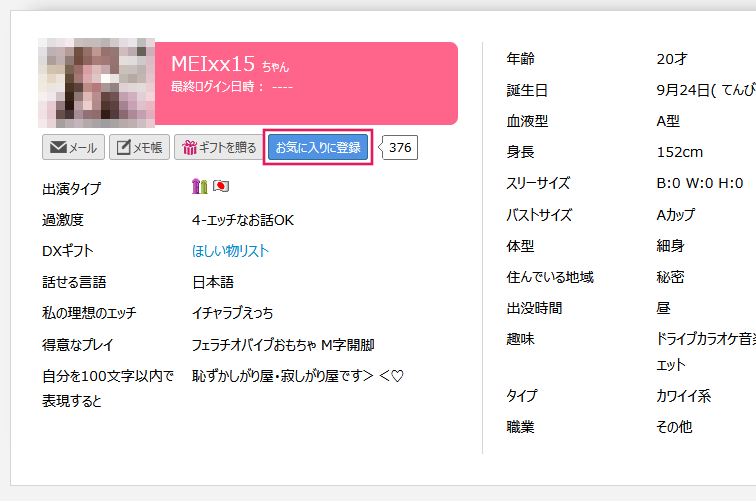Viewport: 756px width, 501px height.
Task: Click the 血液型 A型 value
Action: click(x=668, y=122)
